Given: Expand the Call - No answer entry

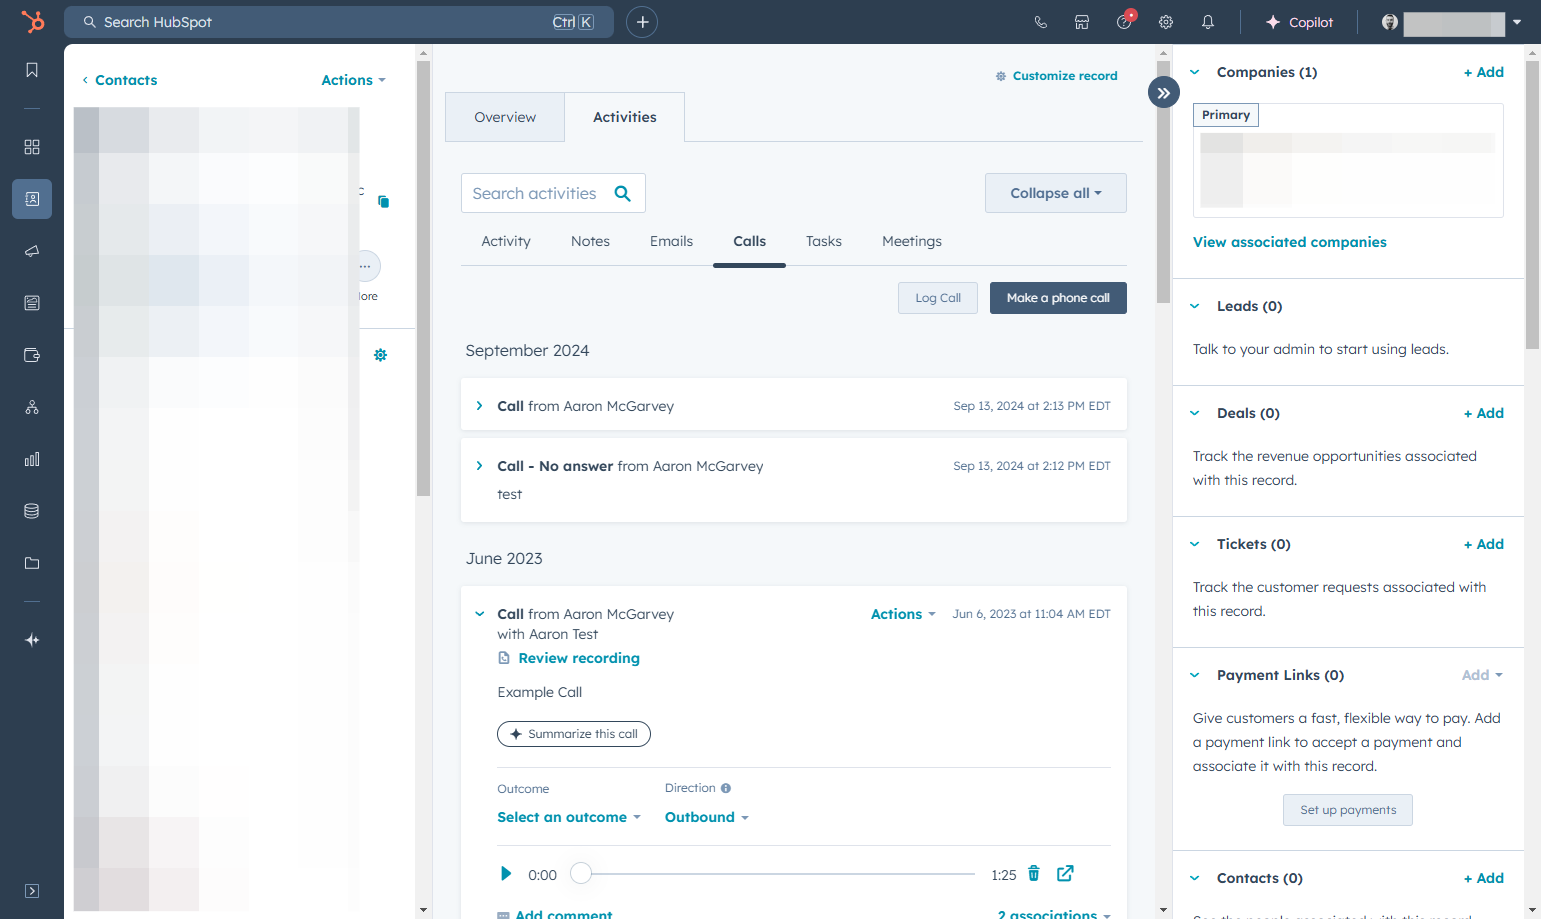Looking at the screenshot, I should point(480,466).
